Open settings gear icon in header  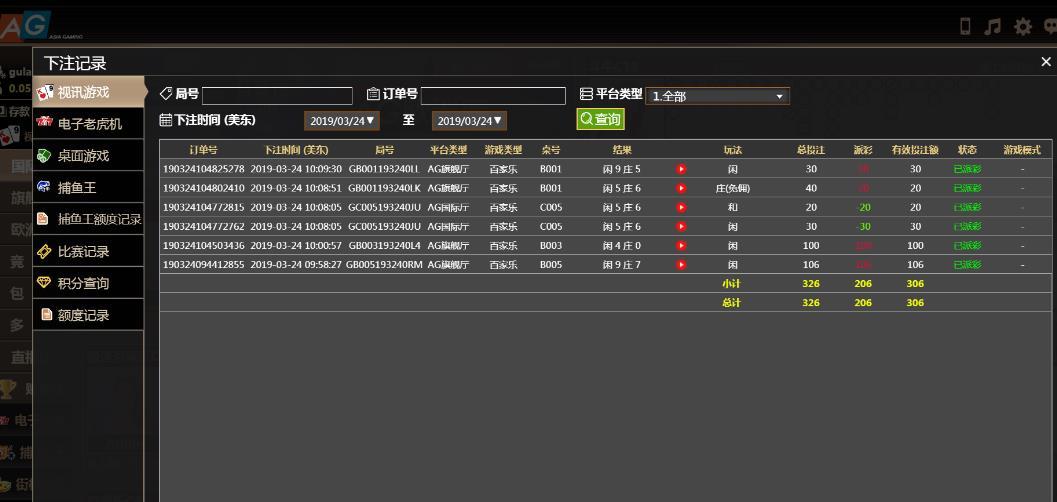tap(1023, 26)
